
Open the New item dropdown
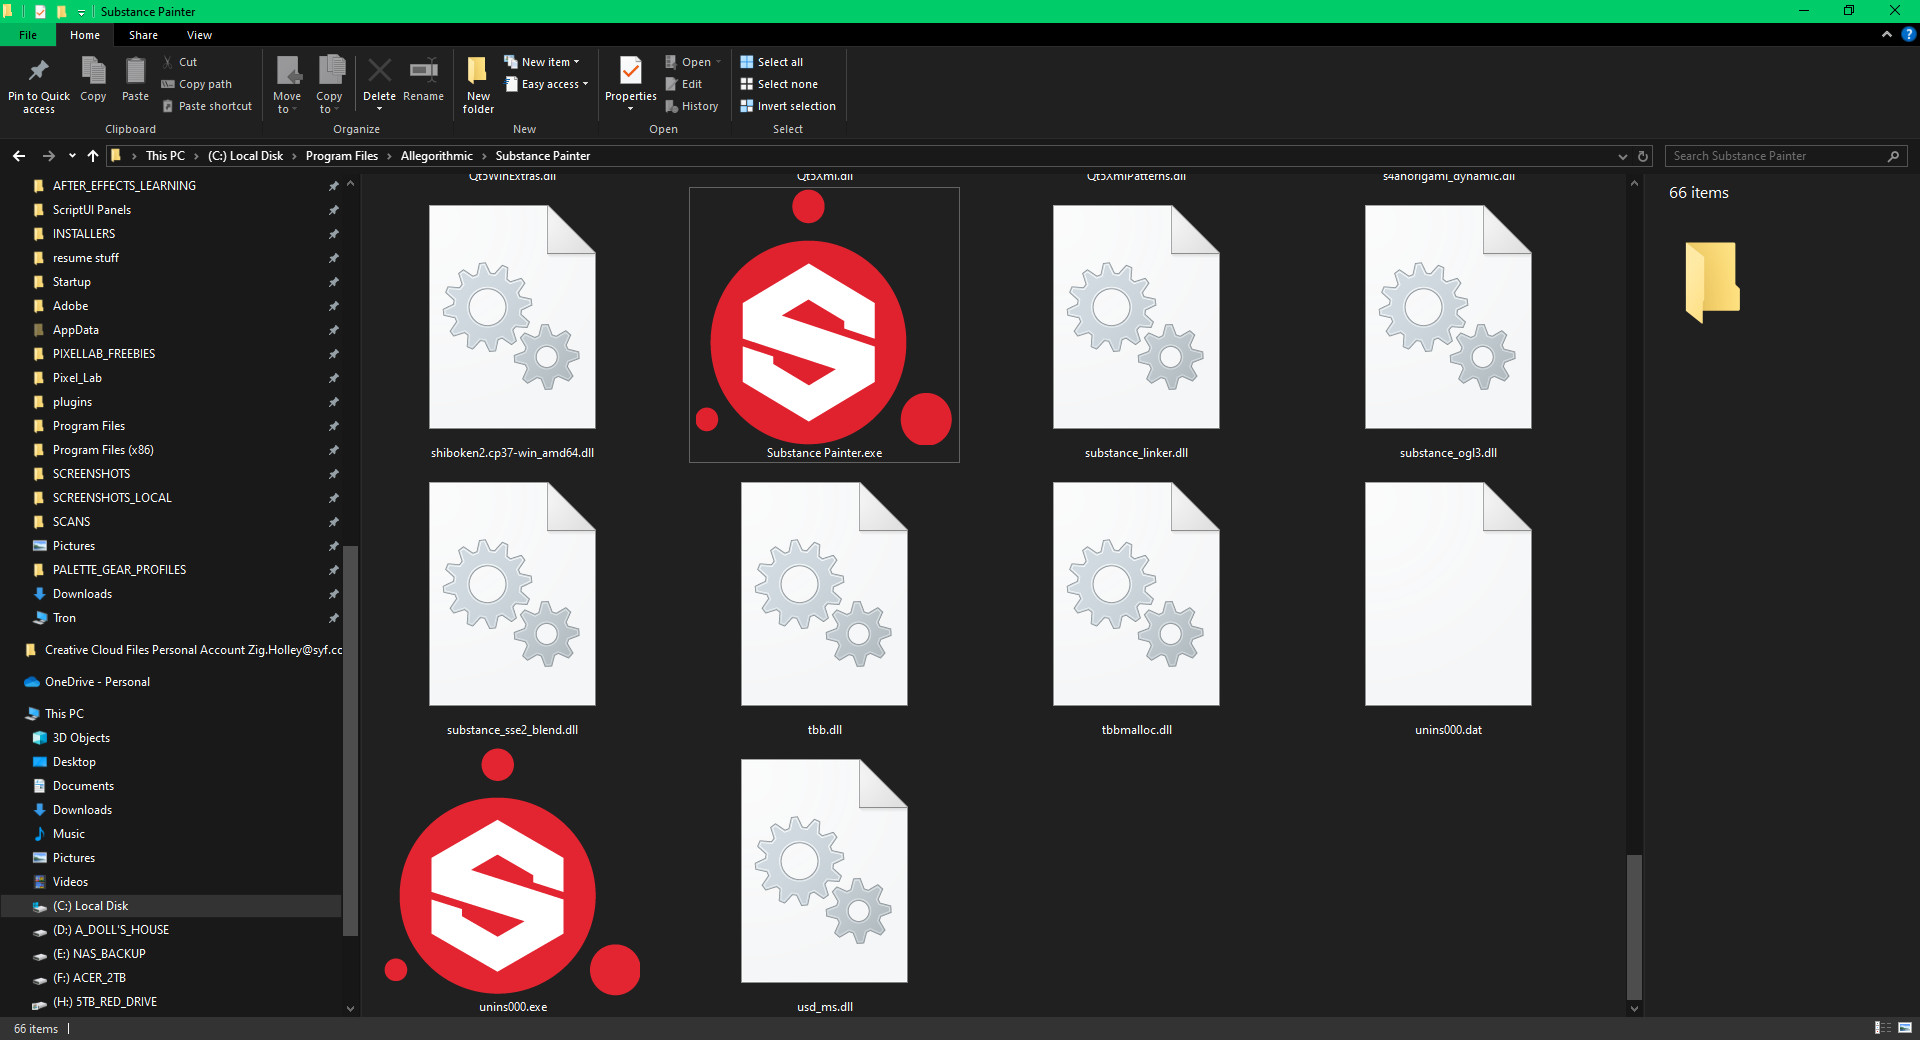coord(541,62)
